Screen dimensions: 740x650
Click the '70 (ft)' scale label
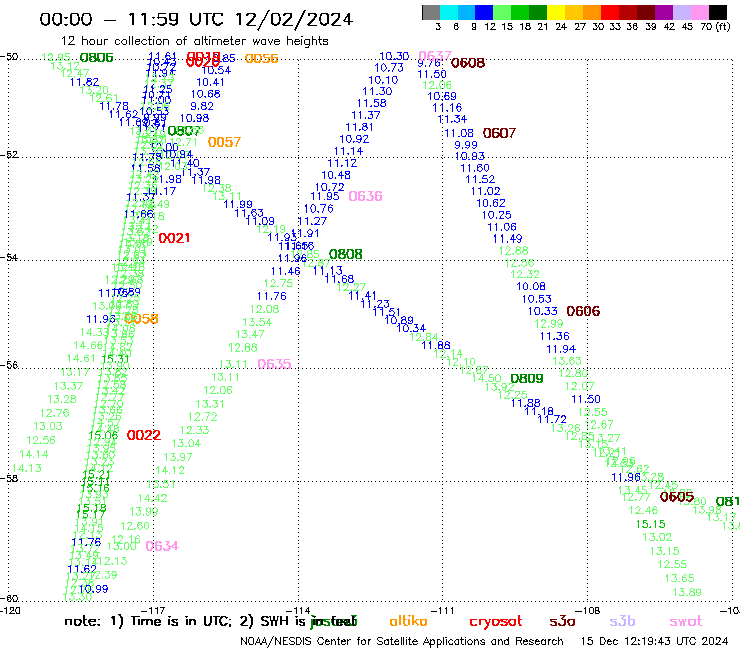point(715,27)
